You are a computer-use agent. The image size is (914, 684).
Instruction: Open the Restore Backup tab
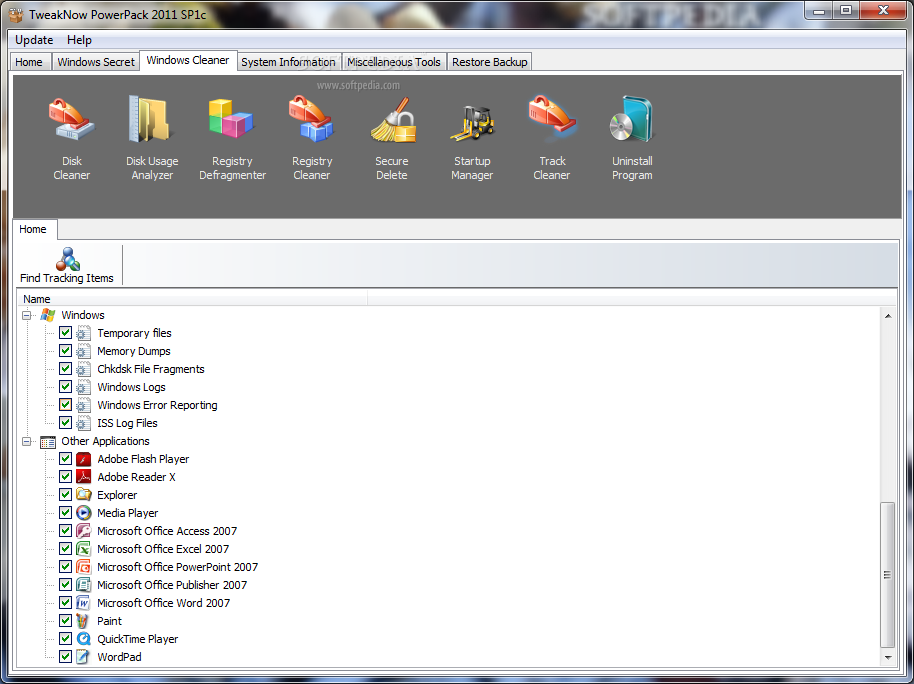(x=490, y=62)
